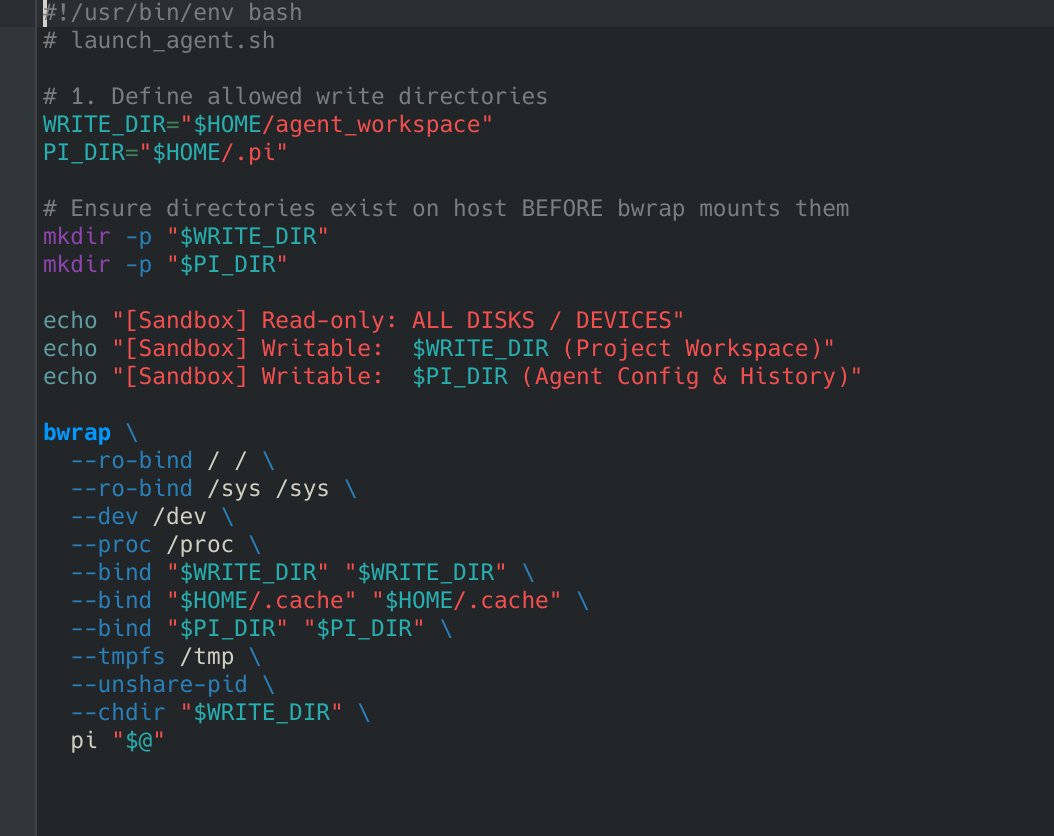Place cursor on PI_DIR="$HOME/.pi" line

[x=165, y=153]
